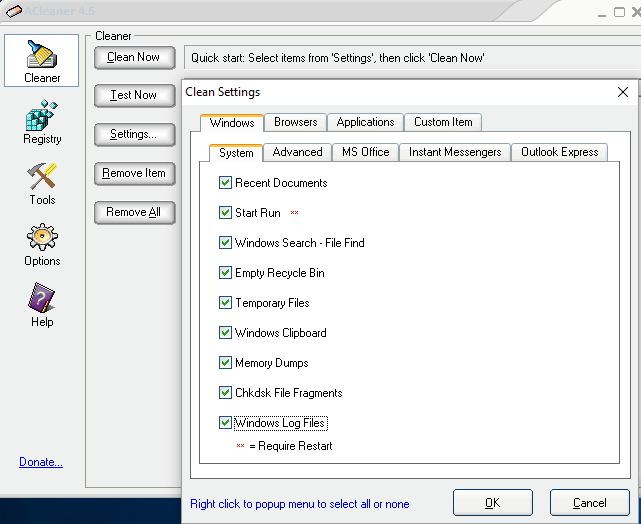This screenshot has height=524, width=641.
Task: Open the Options gear icon
Action: click(x=42, y=237)
